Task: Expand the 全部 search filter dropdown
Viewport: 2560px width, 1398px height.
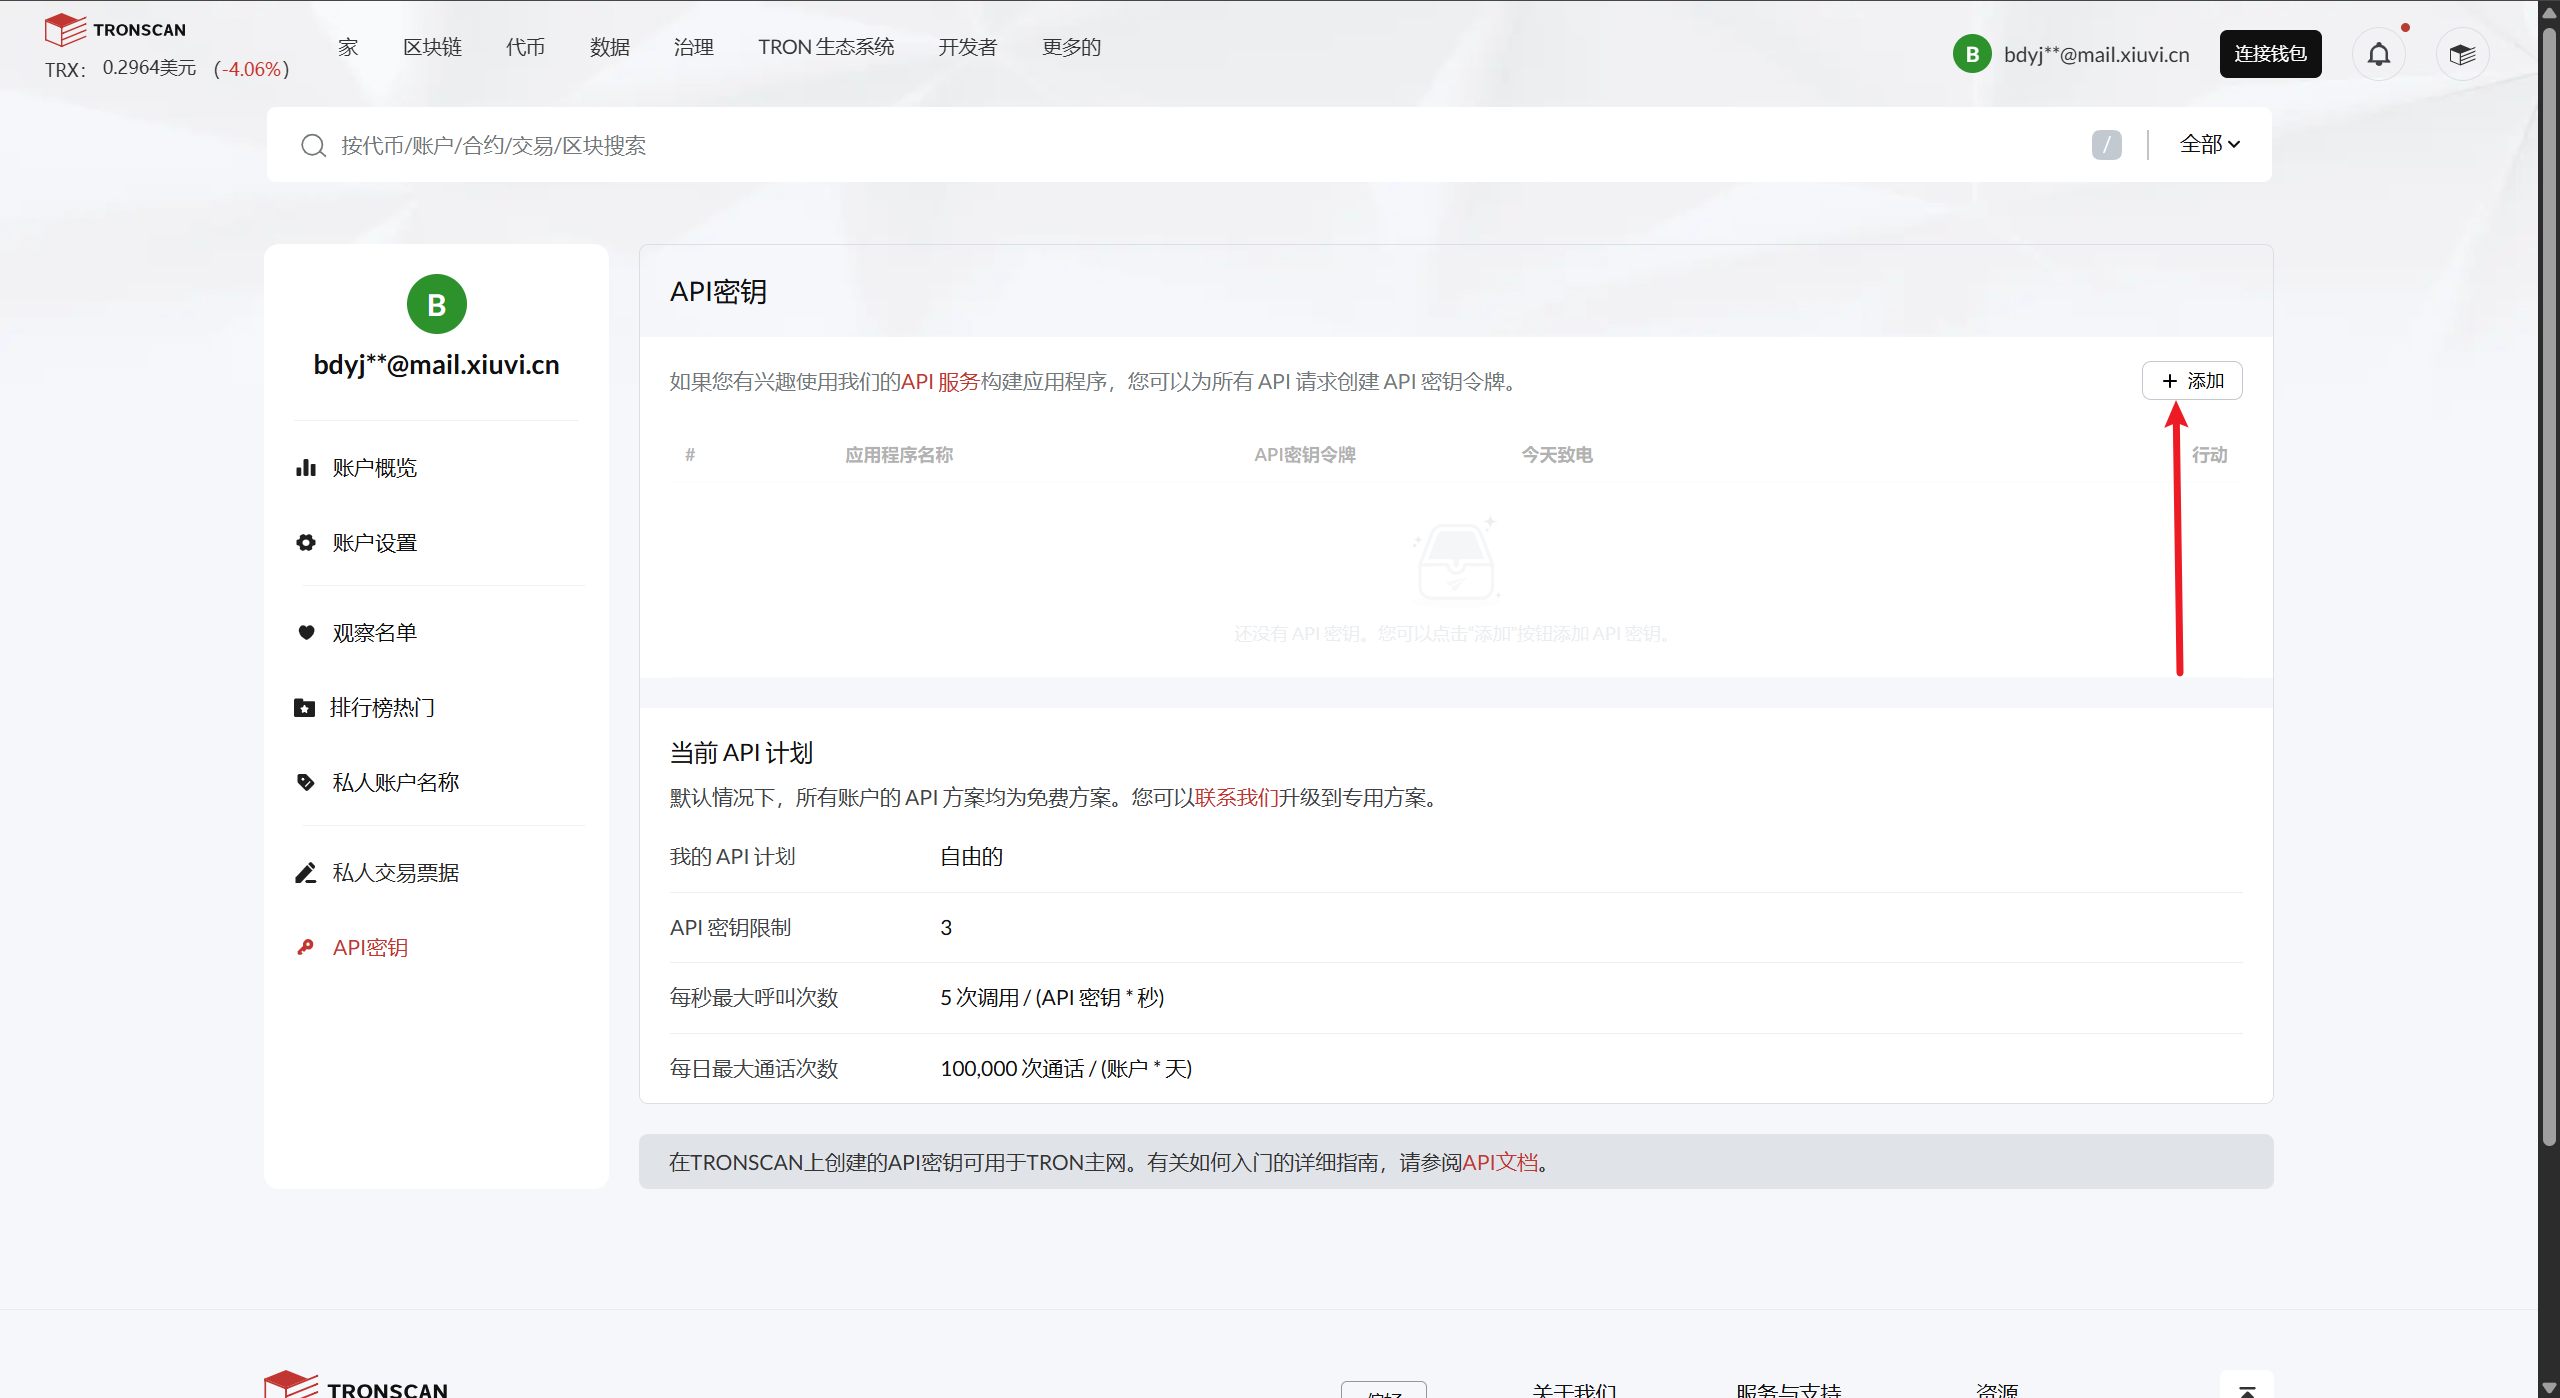Action: pyautogui.click(x=2209, y=145)
